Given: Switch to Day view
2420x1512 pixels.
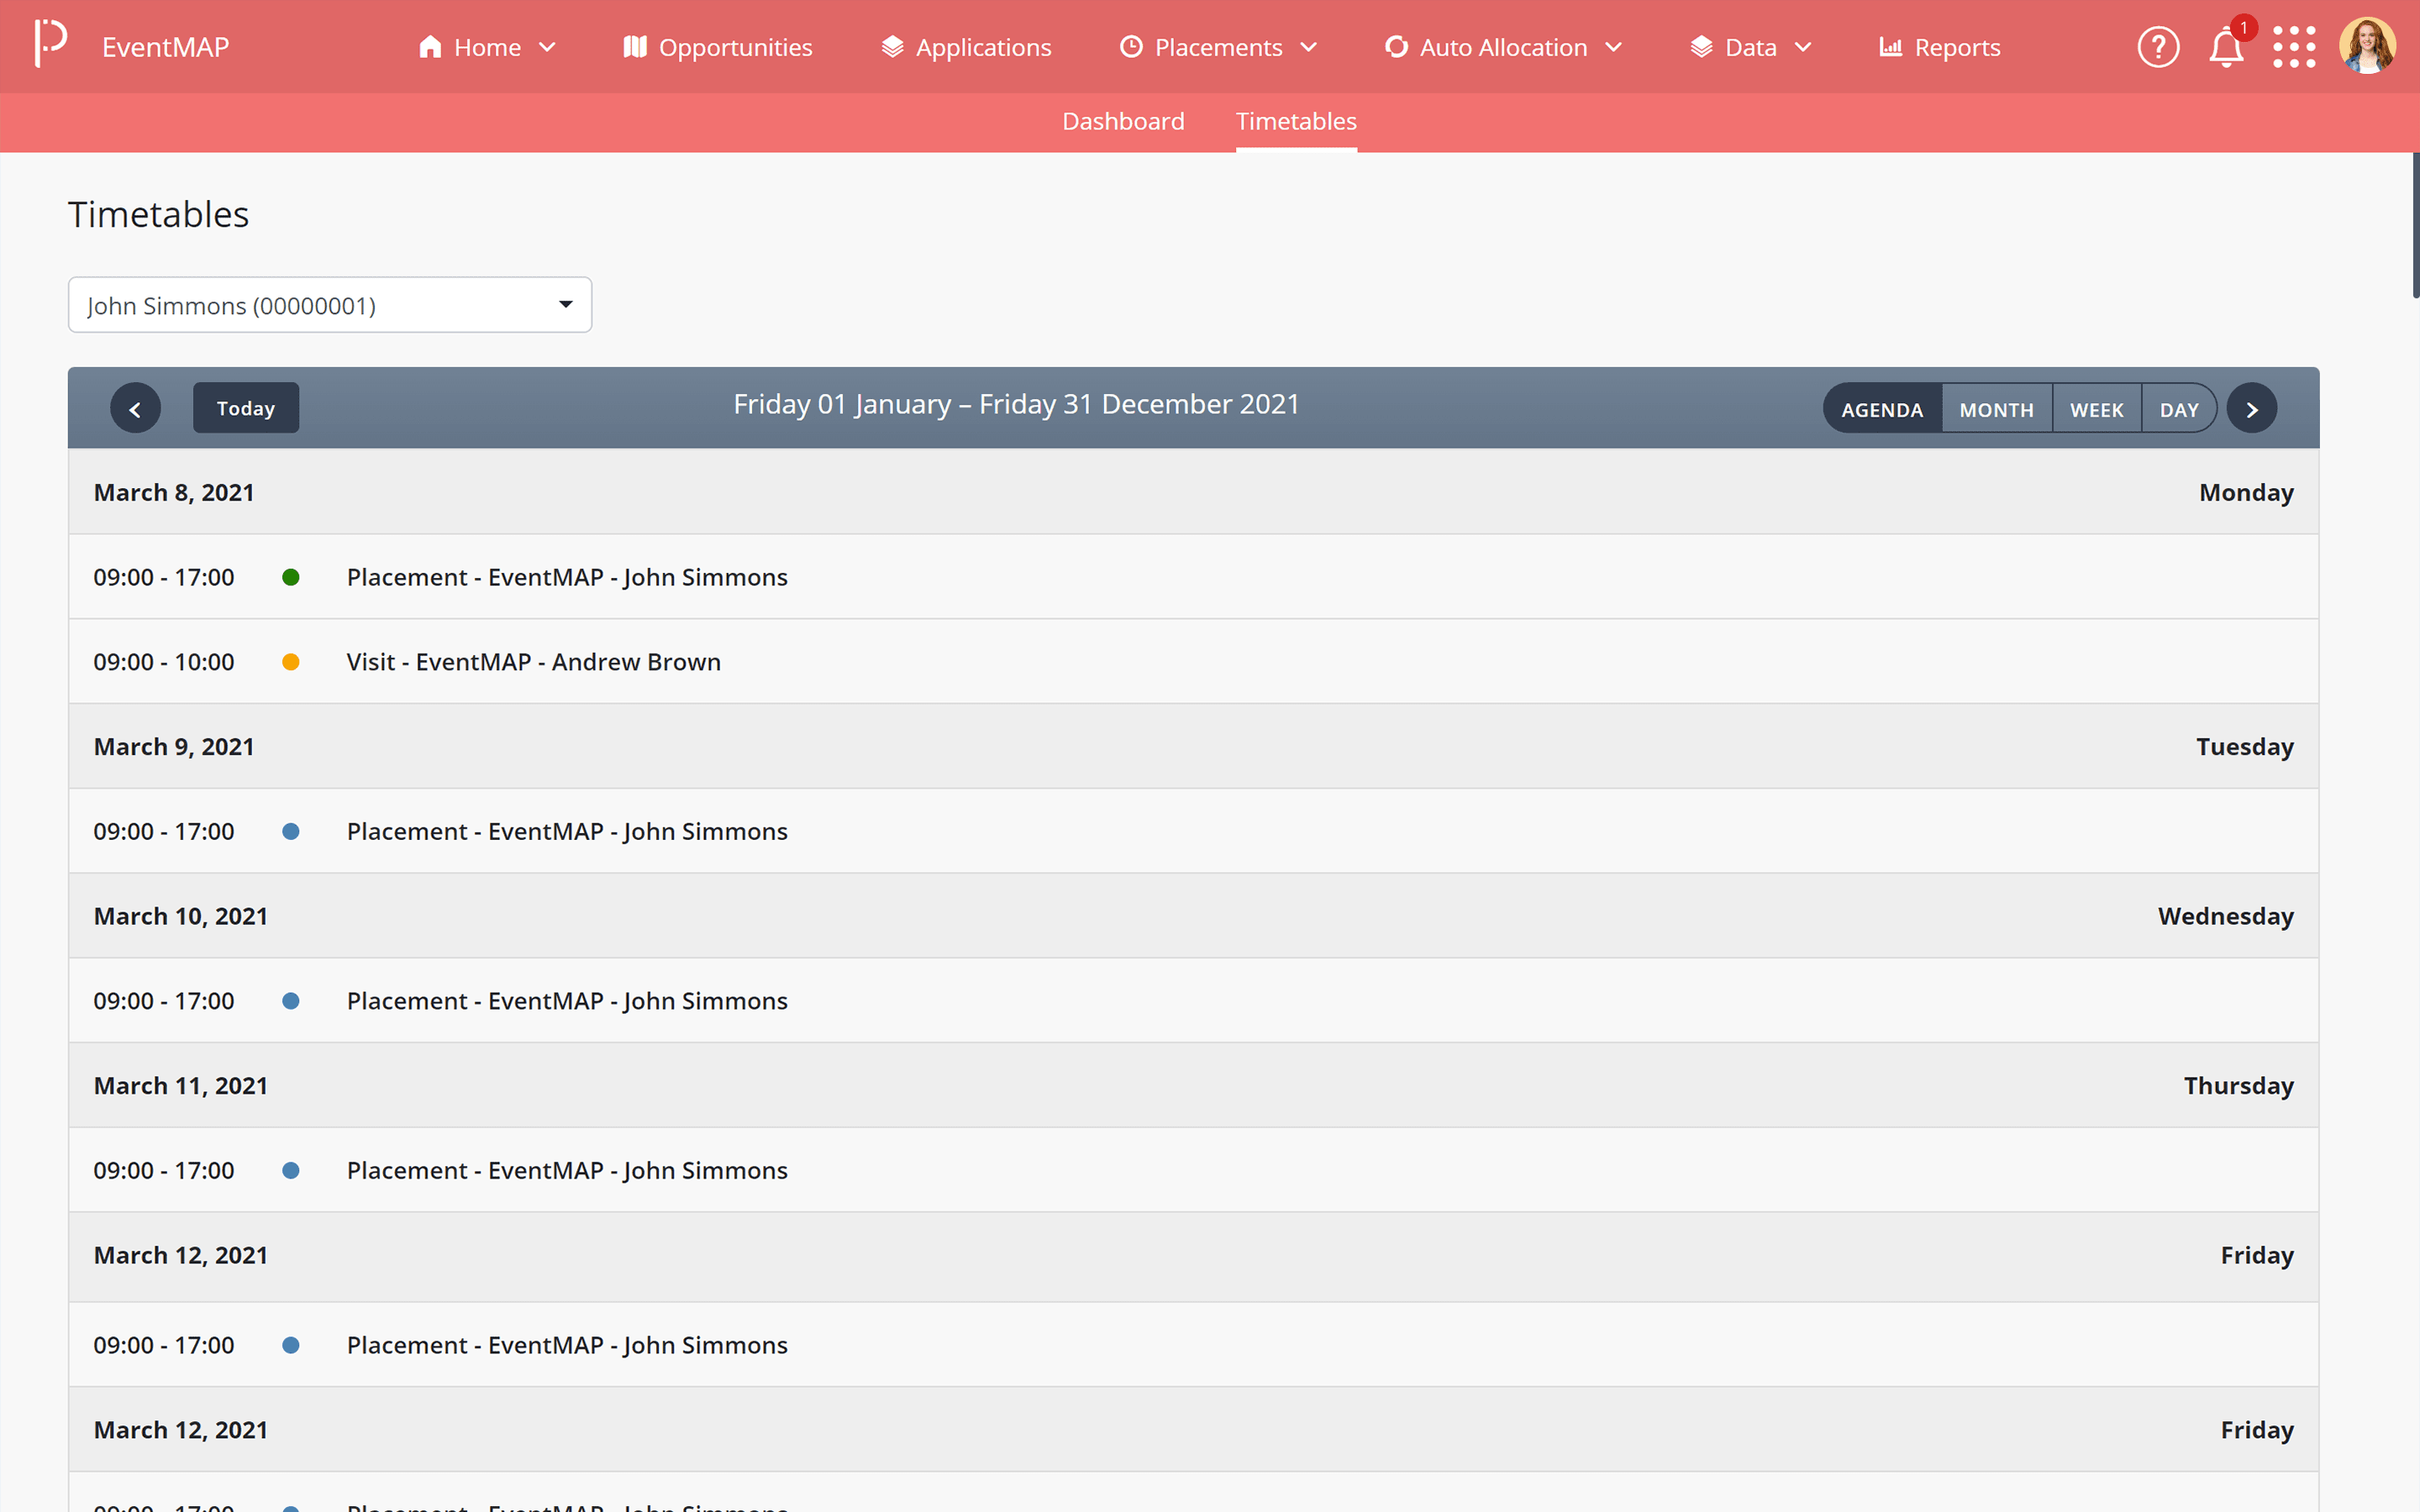Looking at the screenshot, I should coord(2178,409).
